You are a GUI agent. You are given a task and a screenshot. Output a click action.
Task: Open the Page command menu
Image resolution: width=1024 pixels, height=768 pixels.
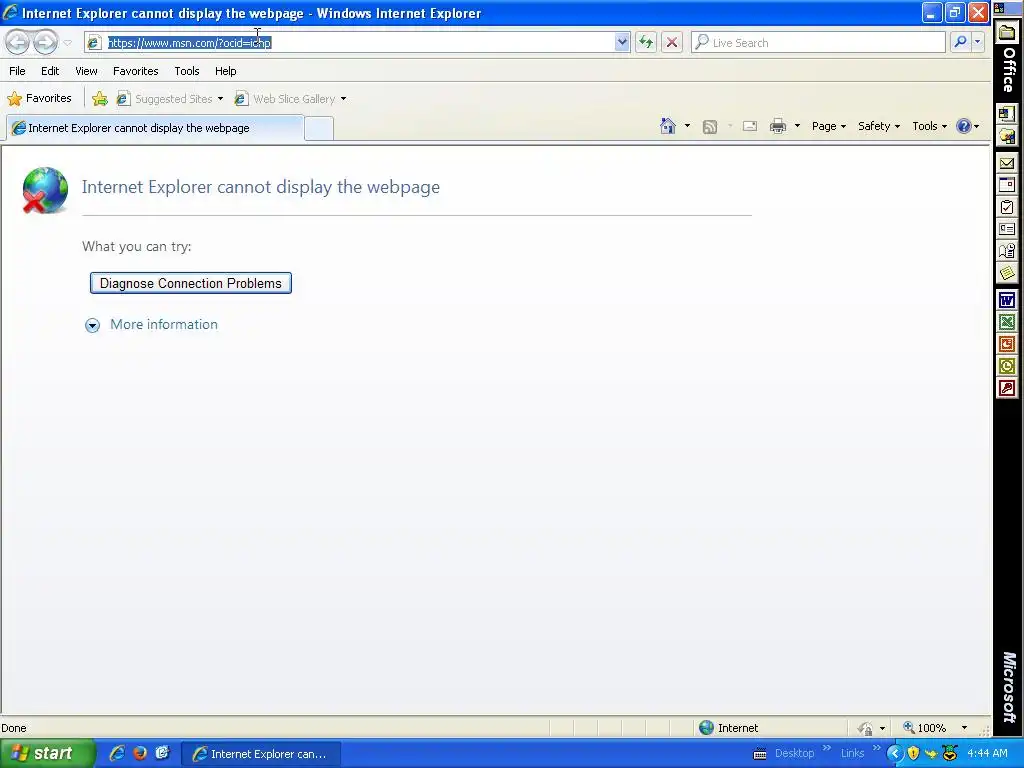[x=829, y=126]
